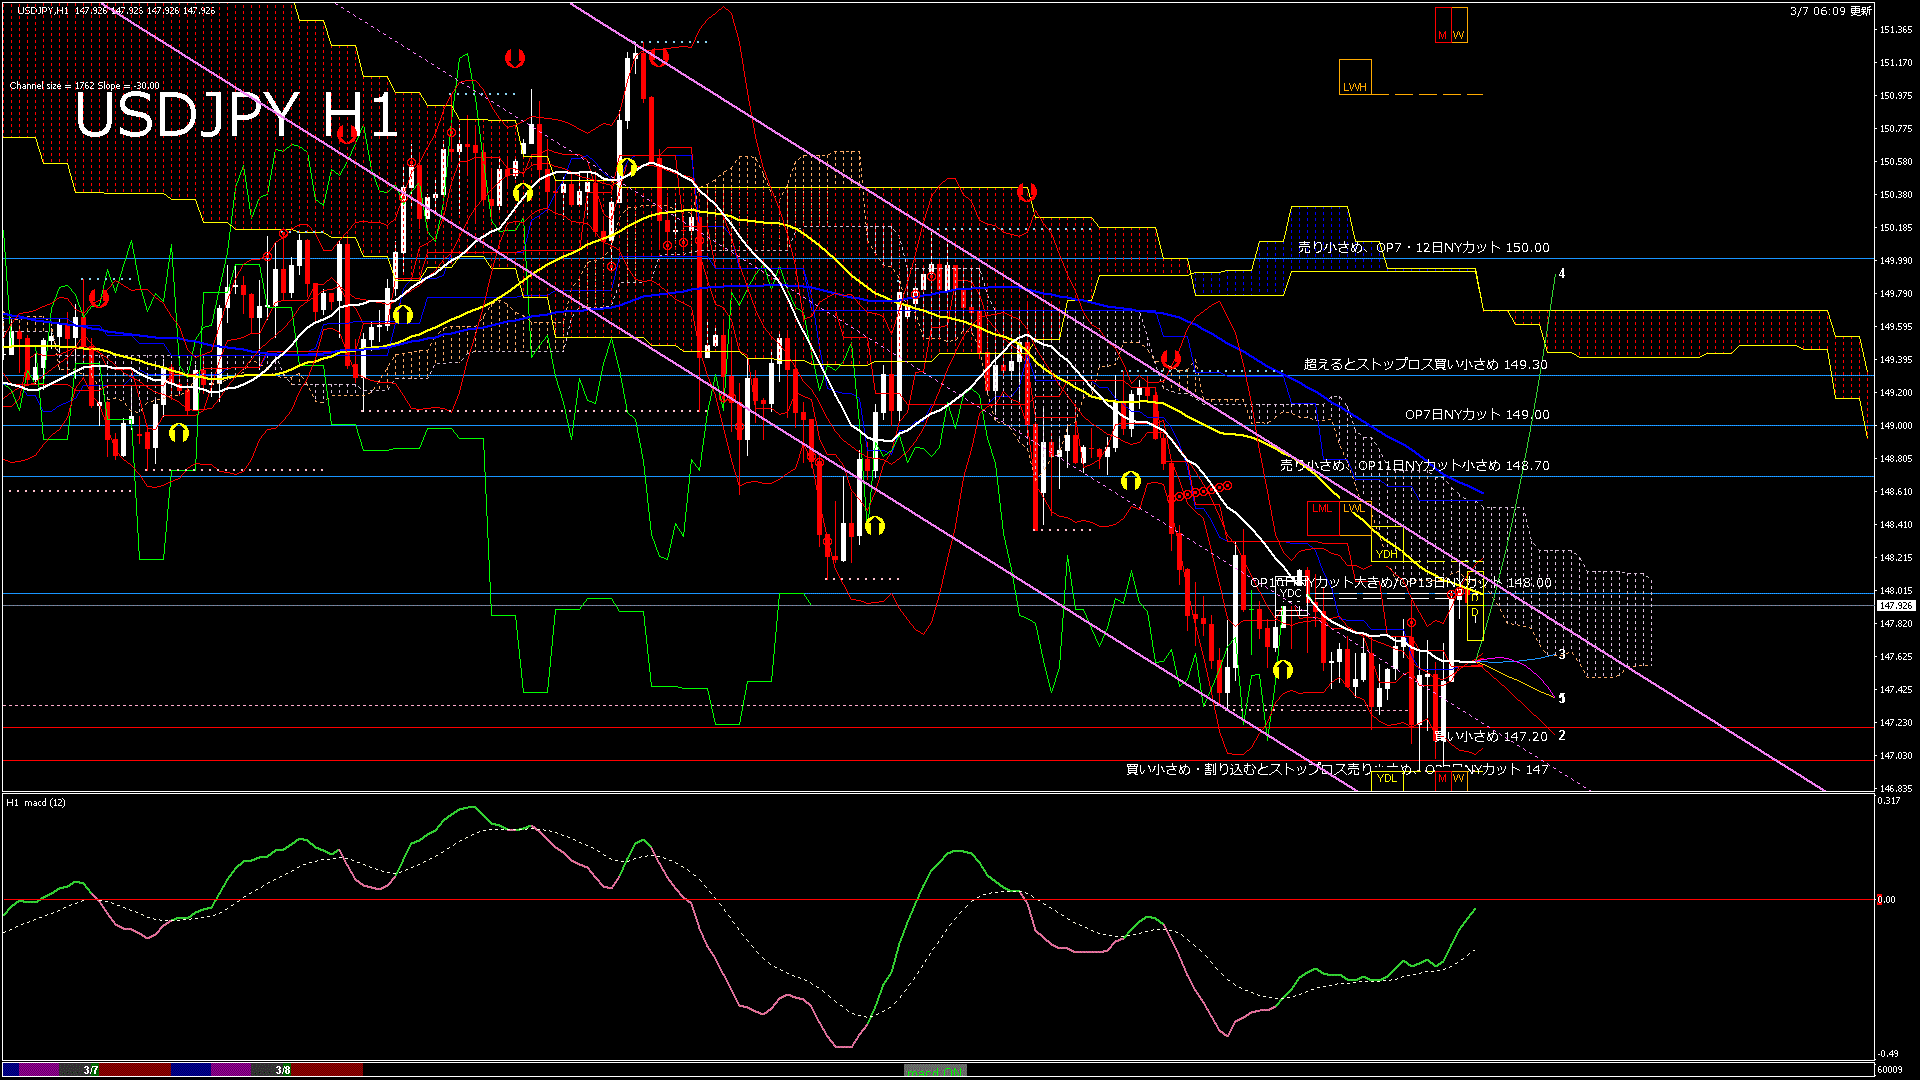Click forecast path endpoint number 3
The image size is (1920, 1080).
point(1562,654)
